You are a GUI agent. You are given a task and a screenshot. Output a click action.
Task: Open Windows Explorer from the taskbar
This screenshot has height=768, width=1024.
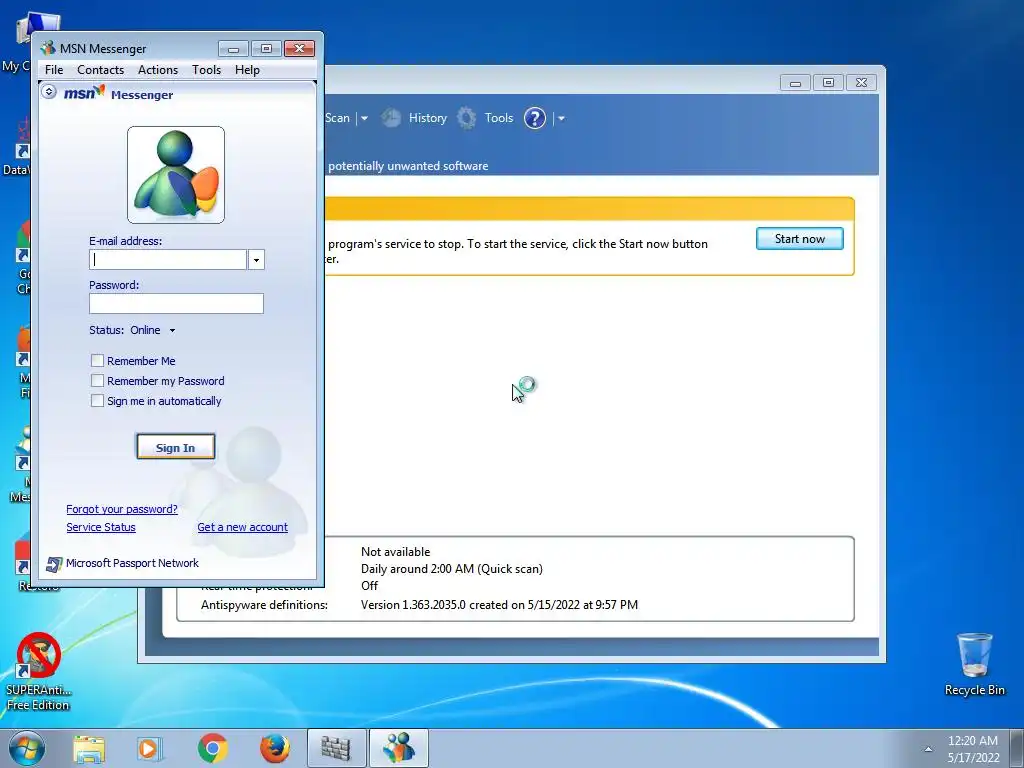89,749
